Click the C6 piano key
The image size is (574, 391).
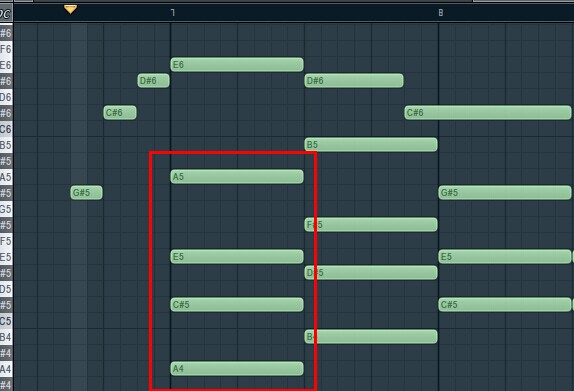pyautogui.click(x=6, y=129)
